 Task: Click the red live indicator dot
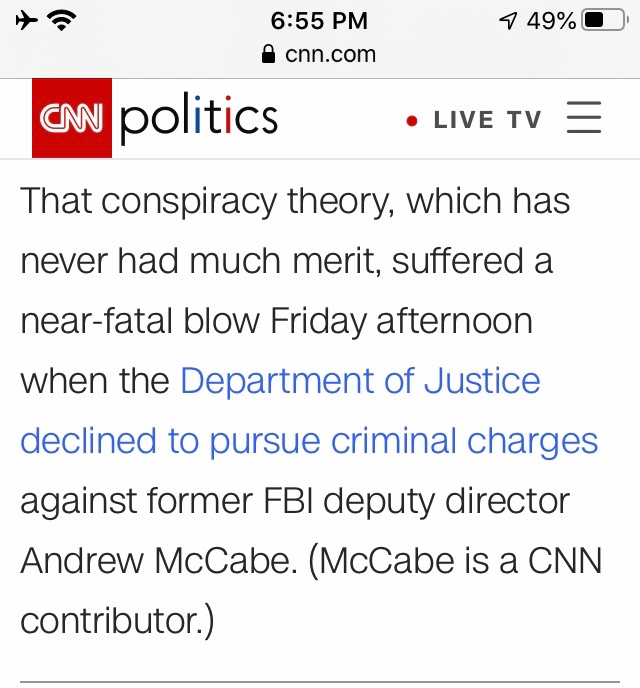[x=411, y=121]
